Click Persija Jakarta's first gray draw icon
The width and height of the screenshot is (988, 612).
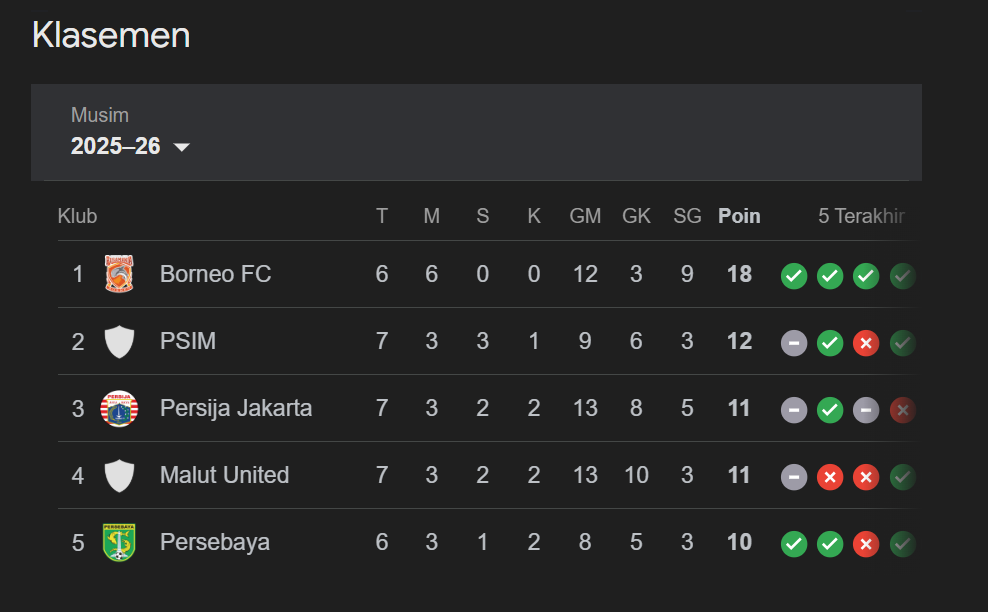pos(794,409)
